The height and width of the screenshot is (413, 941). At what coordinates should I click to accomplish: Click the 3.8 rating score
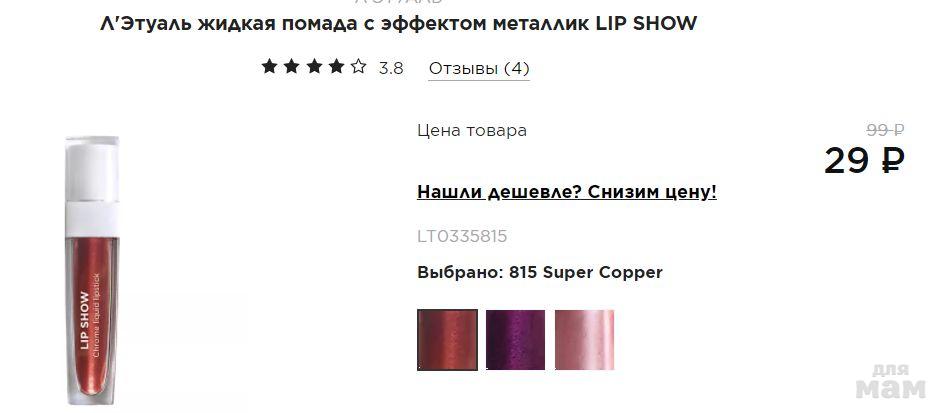(x=391, y=68)
